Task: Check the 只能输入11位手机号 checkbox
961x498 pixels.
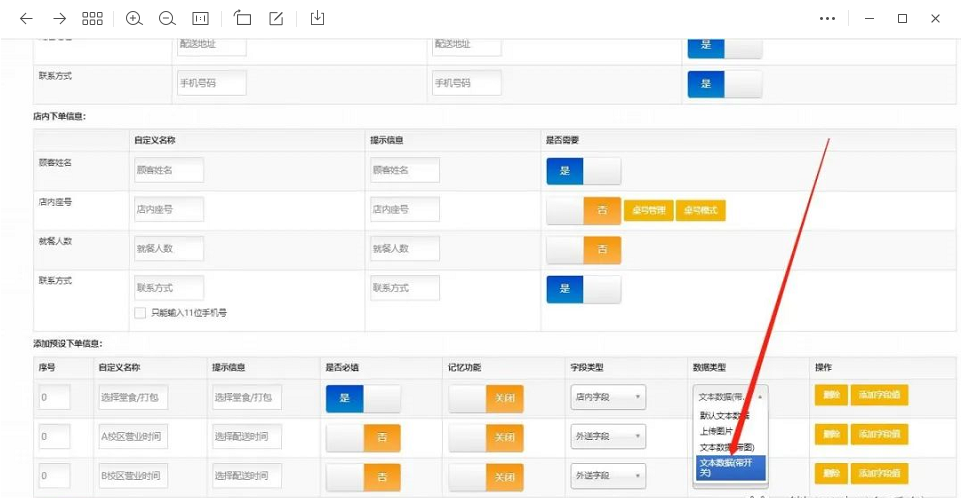Action: [x=141, y=313]
